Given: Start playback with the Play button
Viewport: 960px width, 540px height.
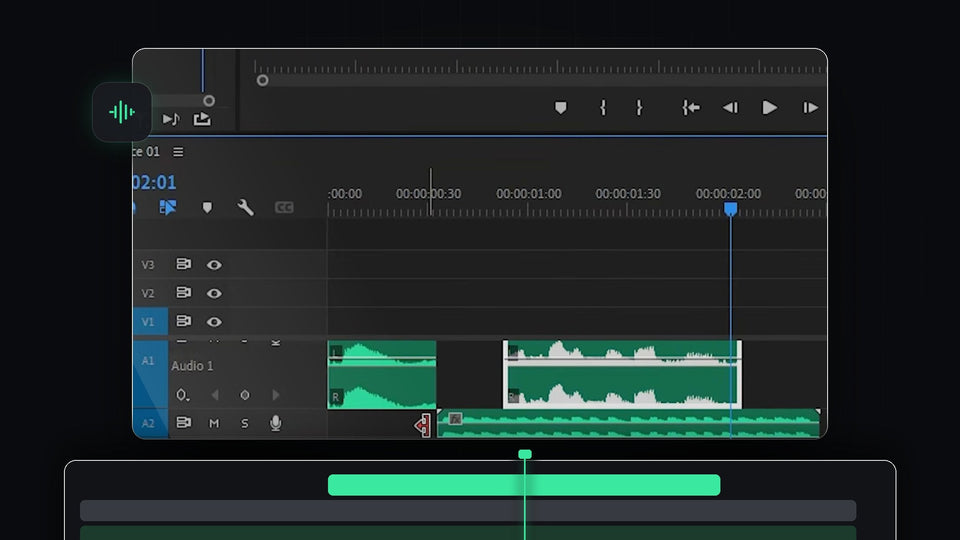Looking at the screenshot, I should point(770,108).
